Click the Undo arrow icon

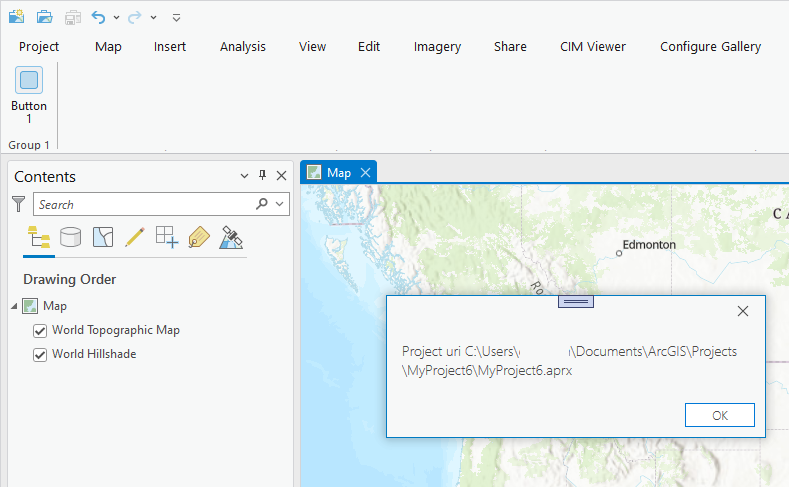click(x=98, y=17)
